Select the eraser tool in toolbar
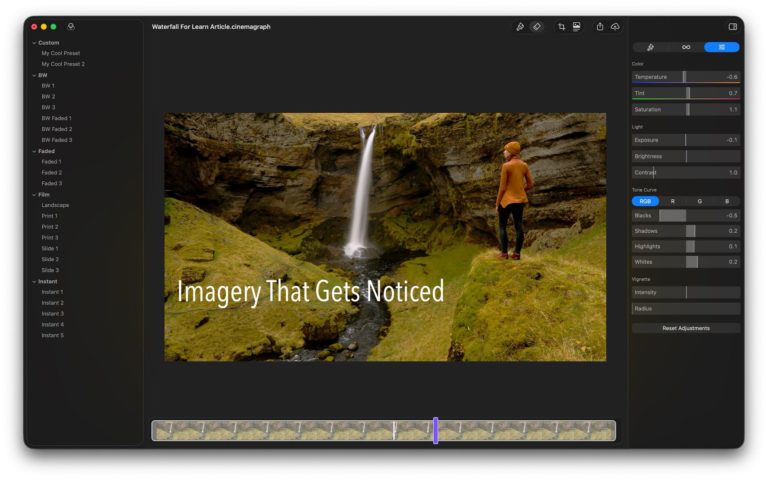 click(537, 27)
